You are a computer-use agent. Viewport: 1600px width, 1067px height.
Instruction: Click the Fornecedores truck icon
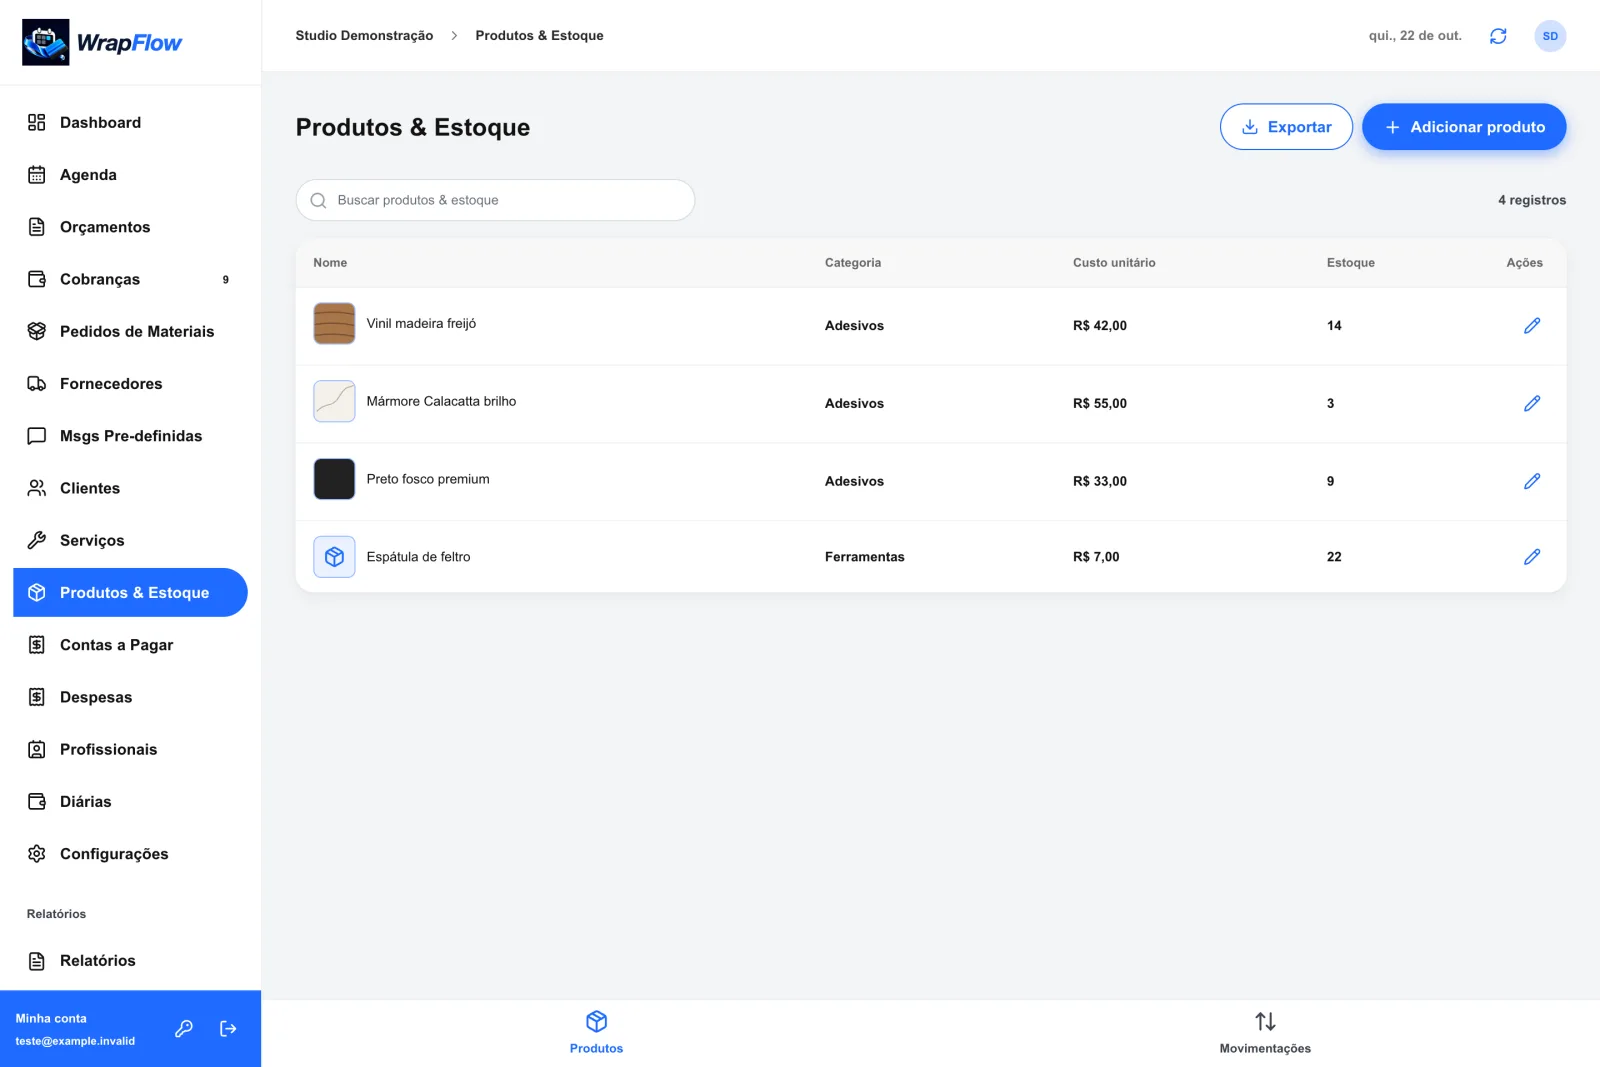[x=37, y=384]
